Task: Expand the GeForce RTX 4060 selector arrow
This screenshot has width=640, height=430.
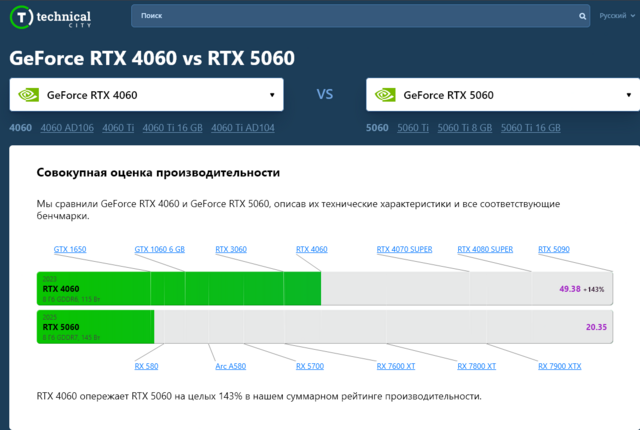Action: tap(272, 95)
